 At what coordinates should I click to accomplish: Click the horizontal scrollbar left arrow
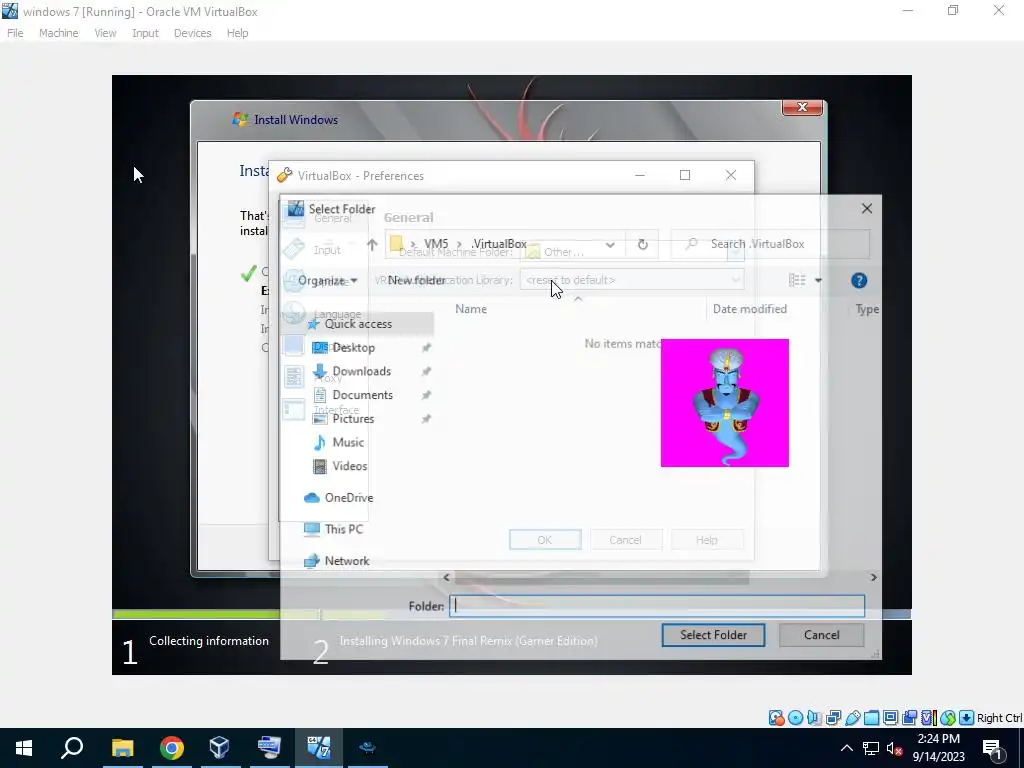coord(446,577)
